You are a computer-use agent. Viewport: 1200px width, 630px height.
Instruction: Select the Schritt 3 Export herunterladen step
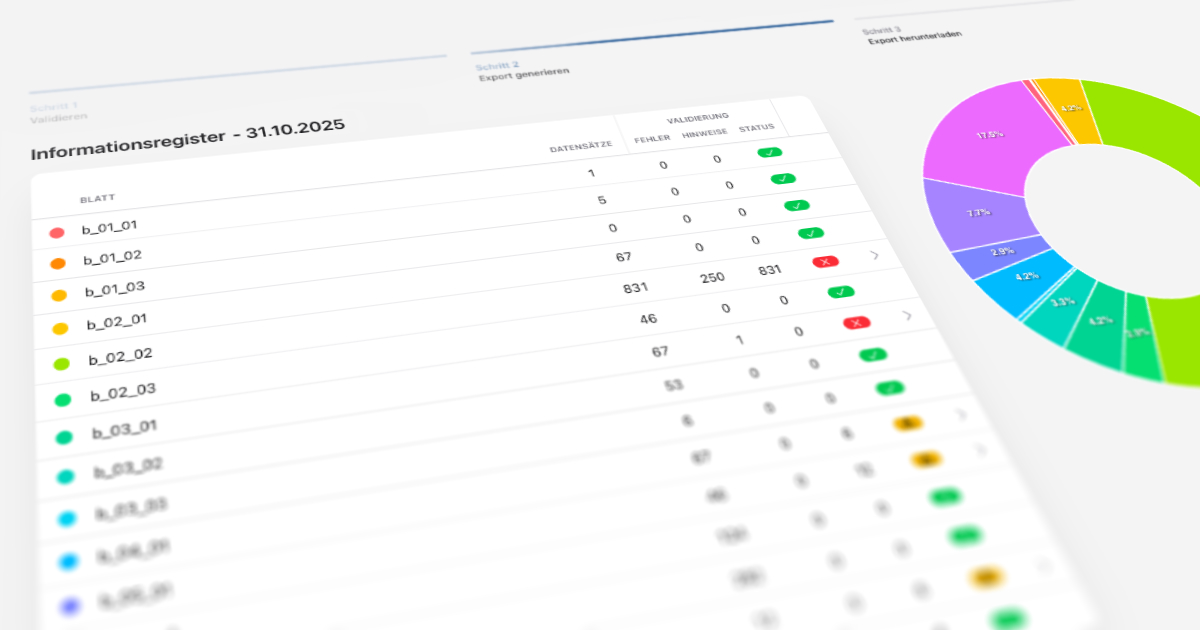(x=912, y=33)
